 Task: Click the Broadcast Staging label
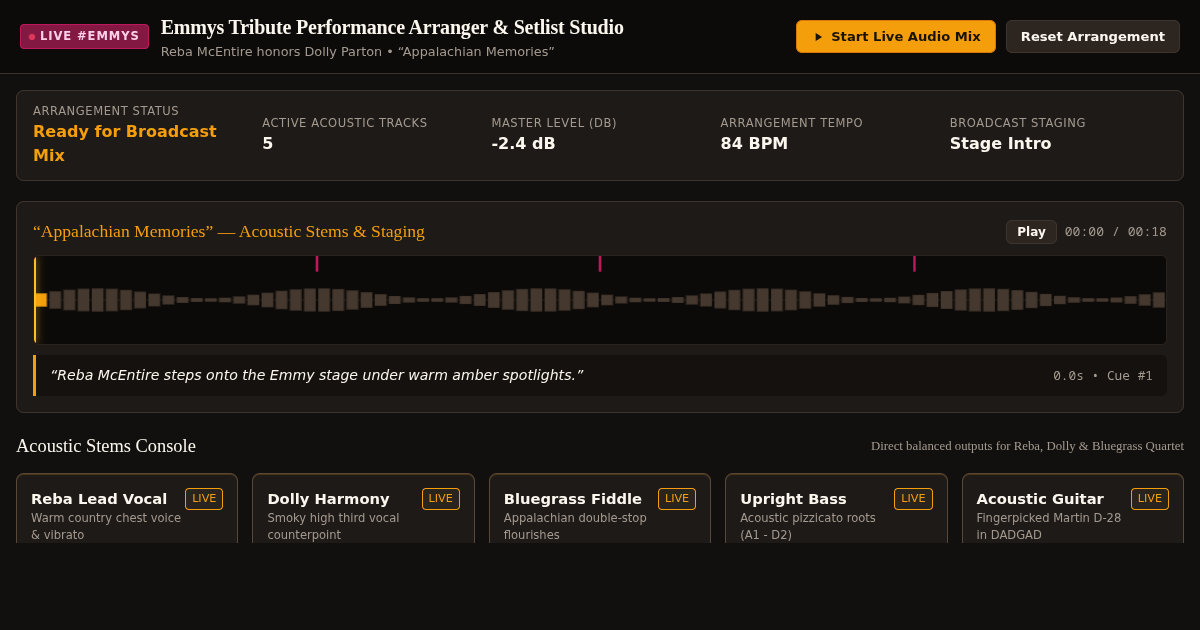(1017, 123)
